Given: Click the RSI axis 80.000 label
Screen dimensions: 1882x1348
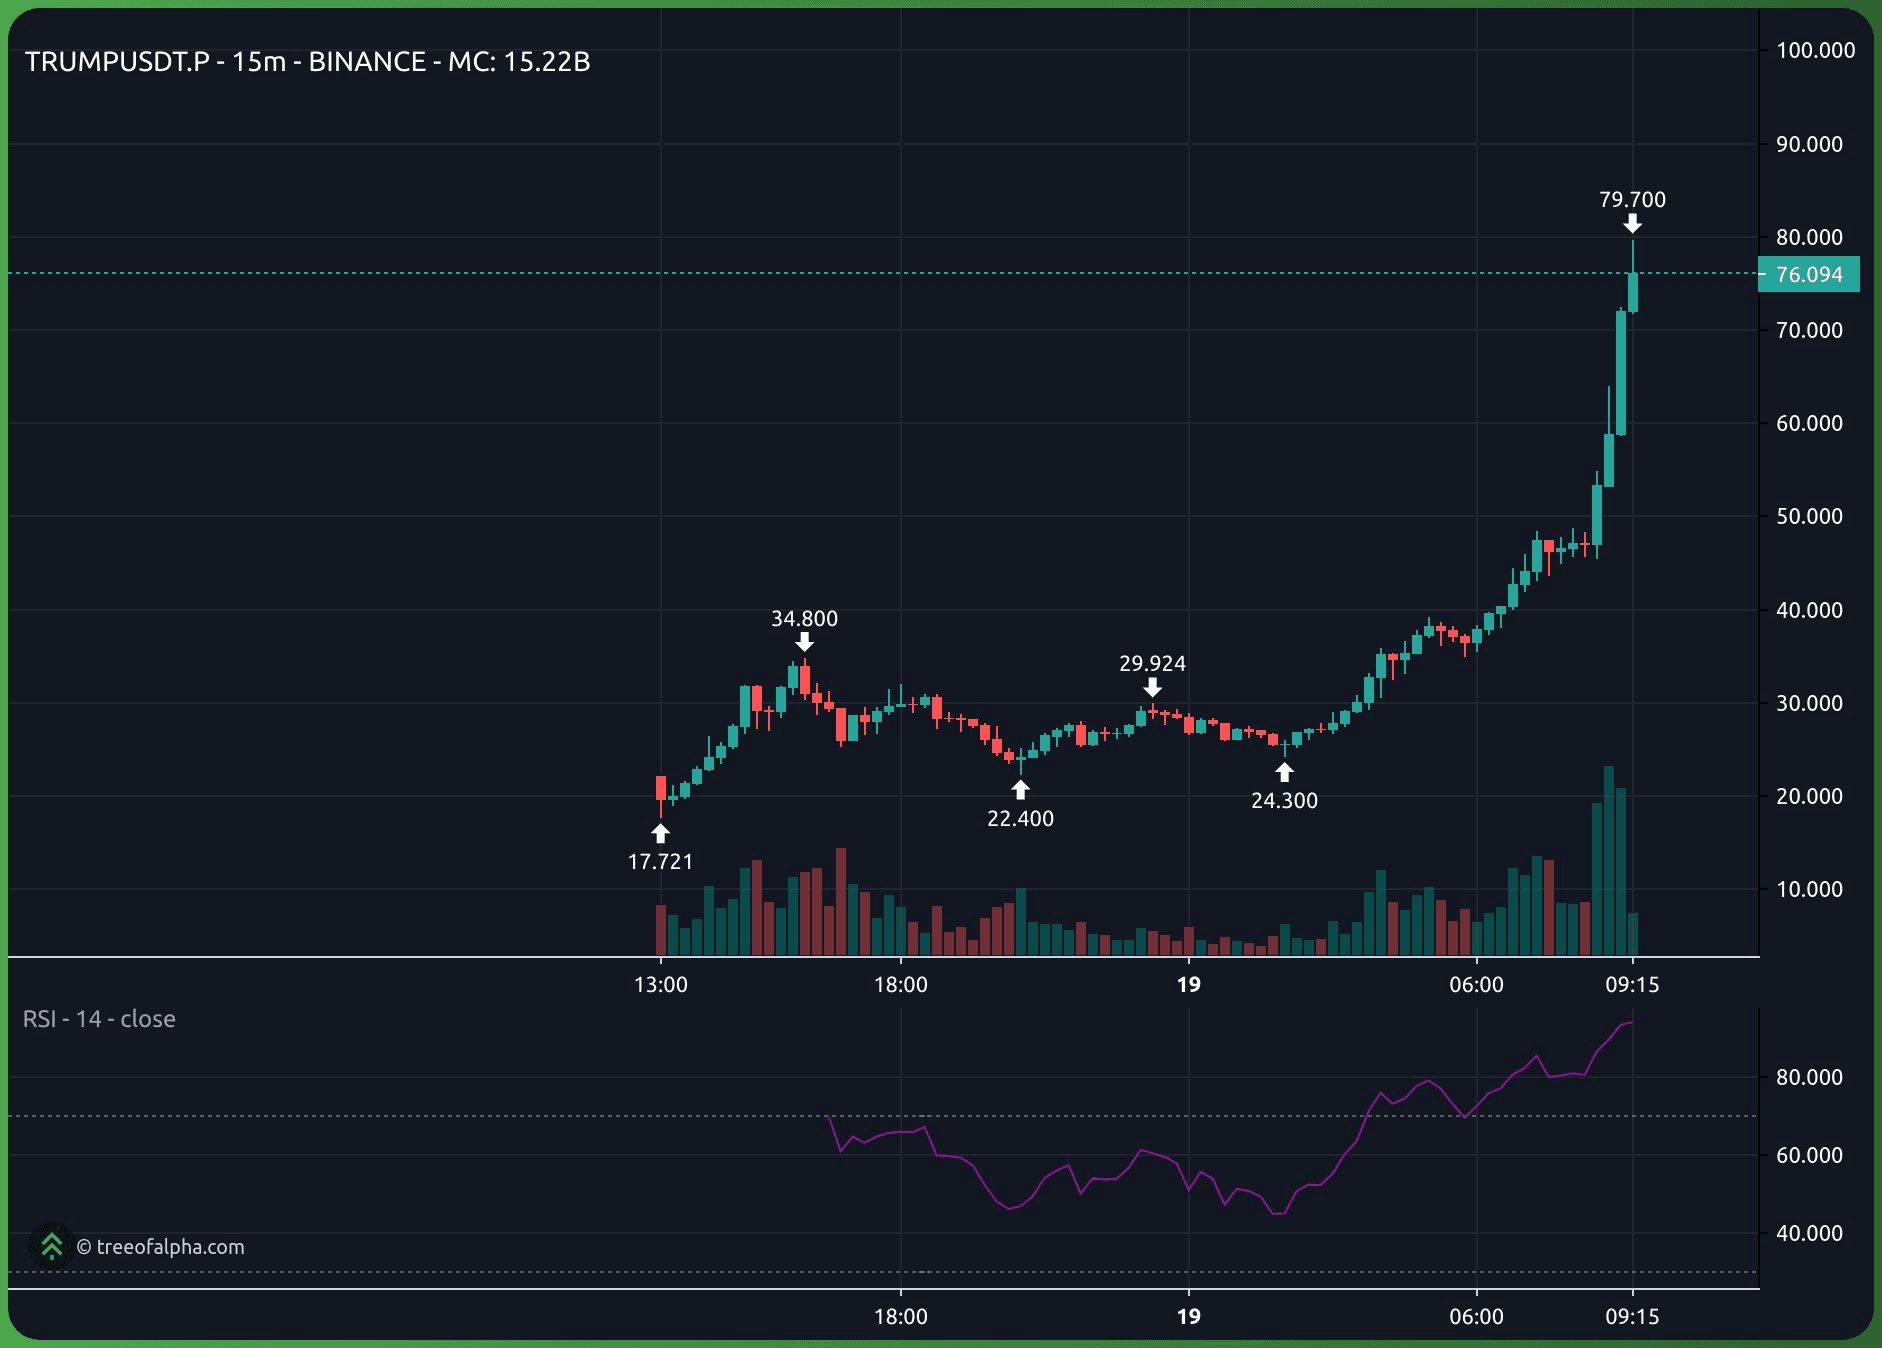Looking at the screenshot, I should [1809, 1078].
